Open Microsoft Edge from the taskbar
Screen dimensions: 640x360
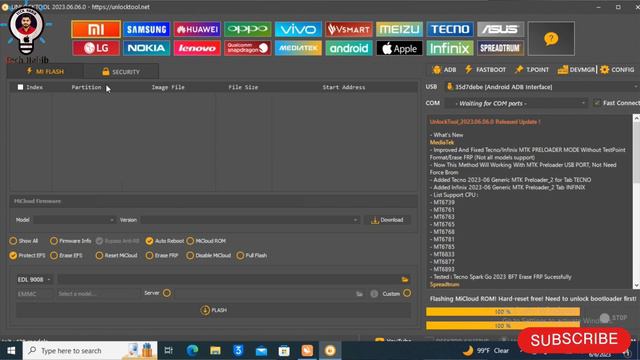(x=192, y=351)
